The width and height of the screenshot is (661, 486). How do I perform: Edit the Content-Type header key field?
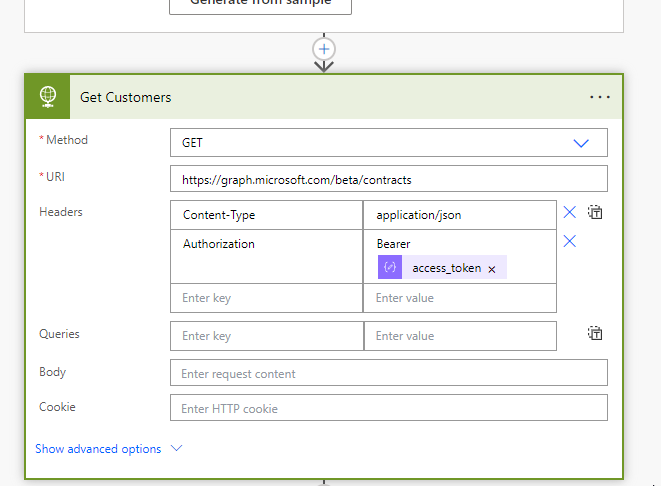pyautogui.click(x=266, y=215)
